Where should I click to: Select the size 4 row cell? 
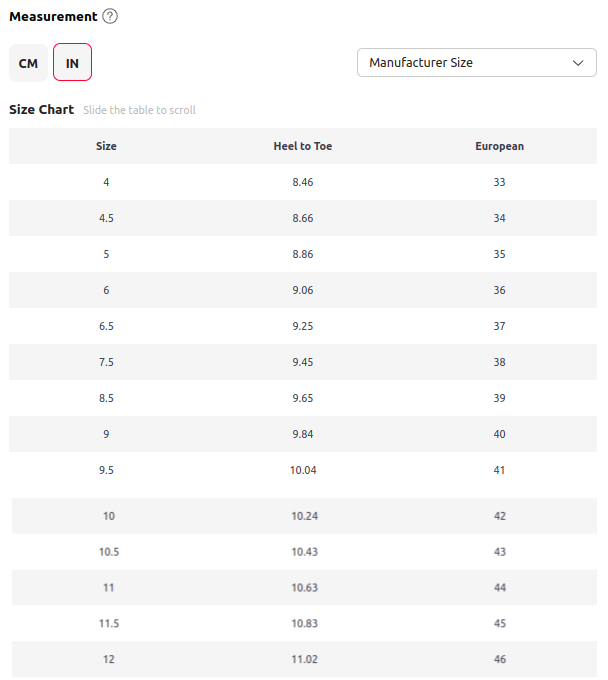click(x=106, y=182)
